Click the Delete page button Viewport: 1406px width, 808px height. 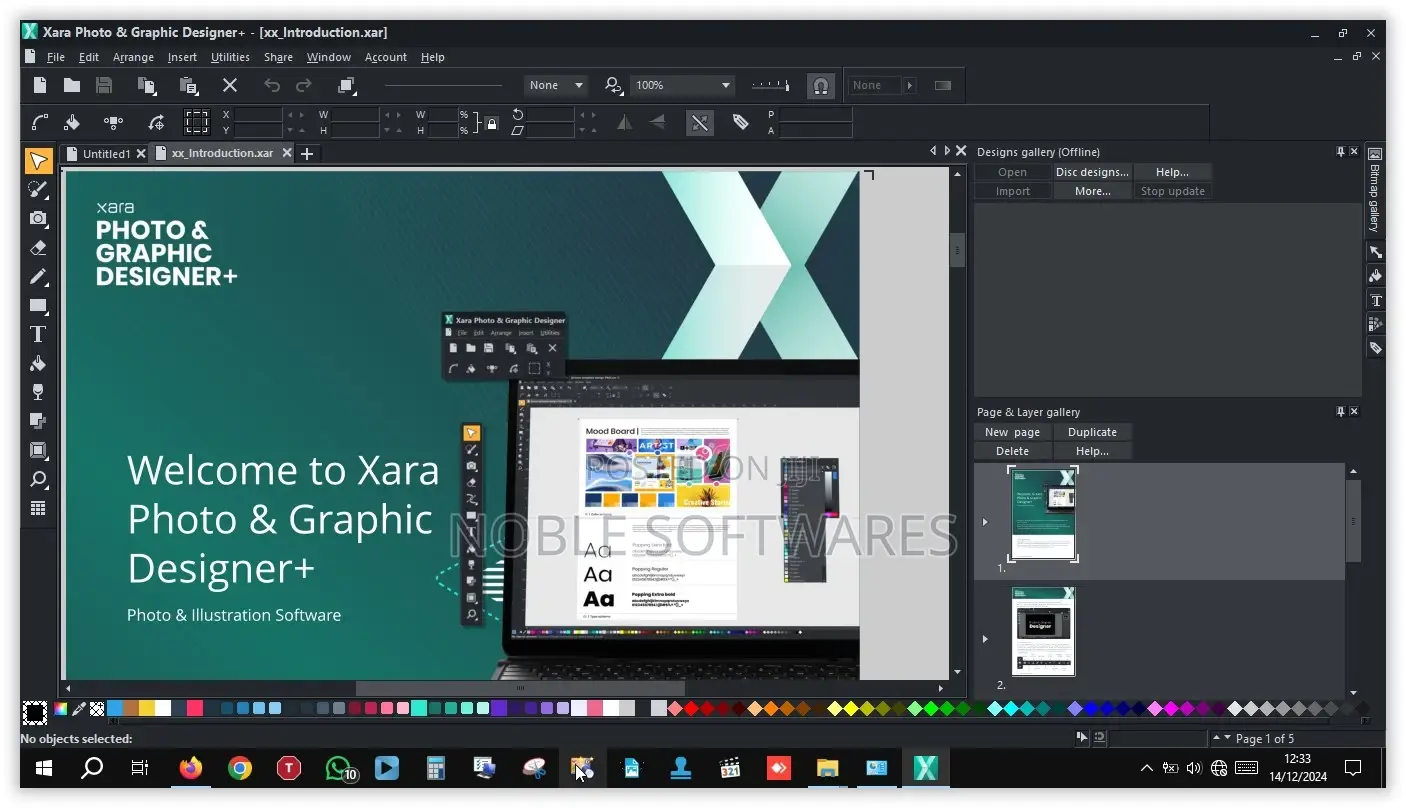[1012, 451]
